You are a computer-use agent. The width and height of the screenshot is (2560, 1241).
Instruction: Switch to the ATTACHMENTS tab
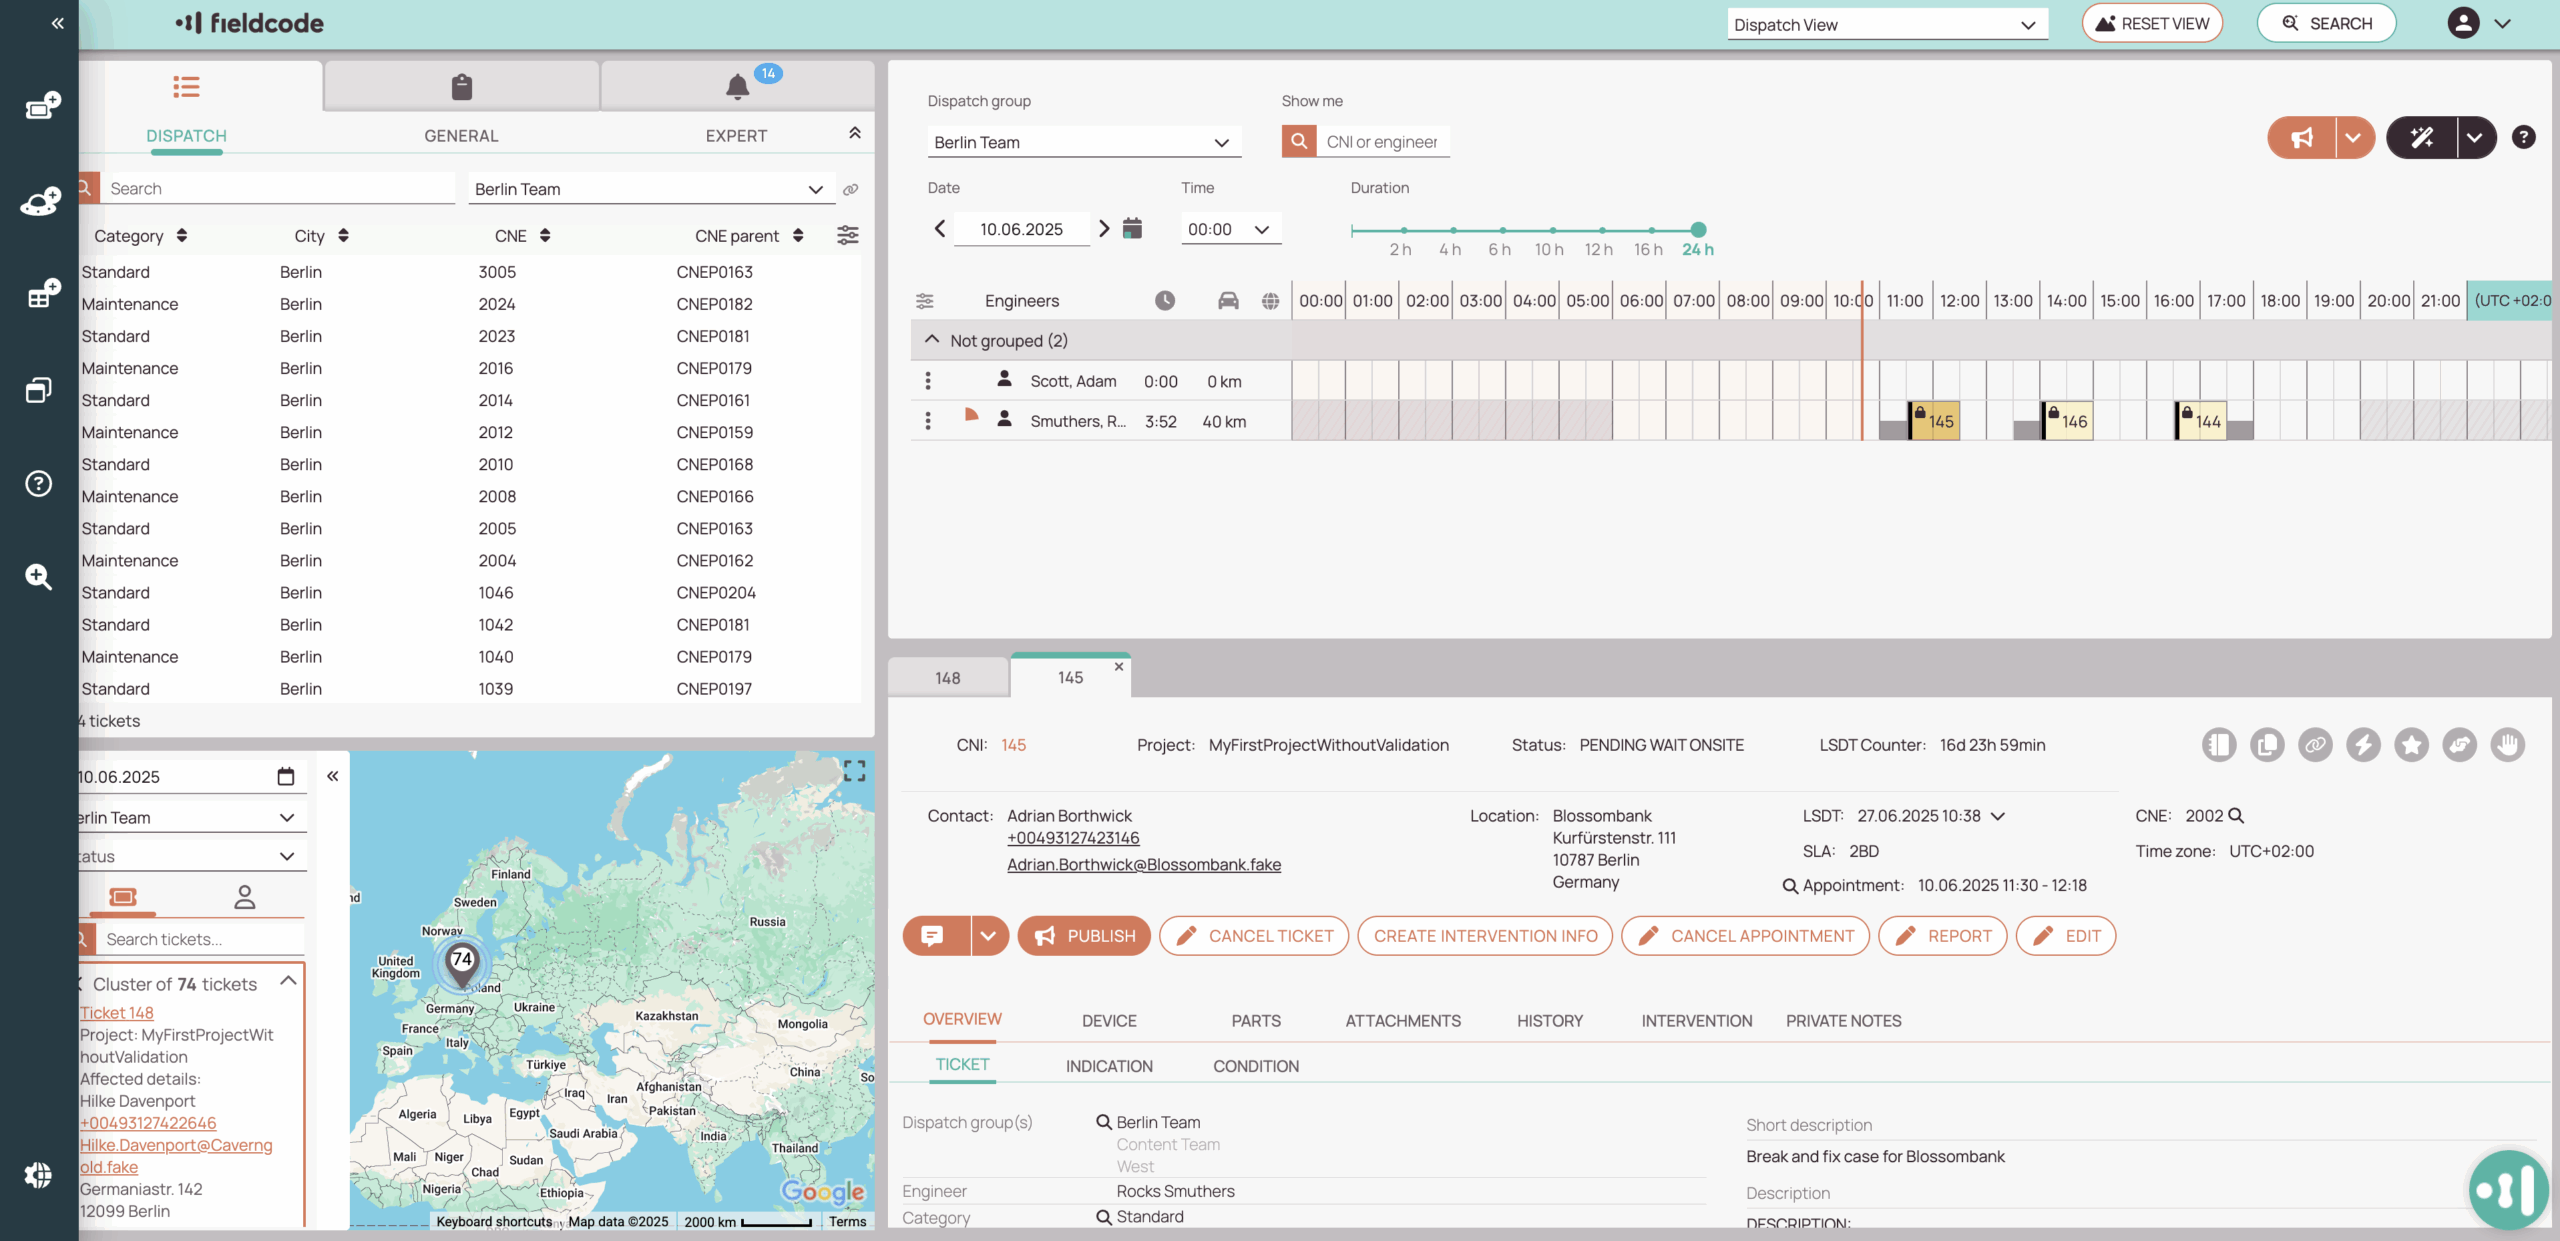pos(1402,1021)
